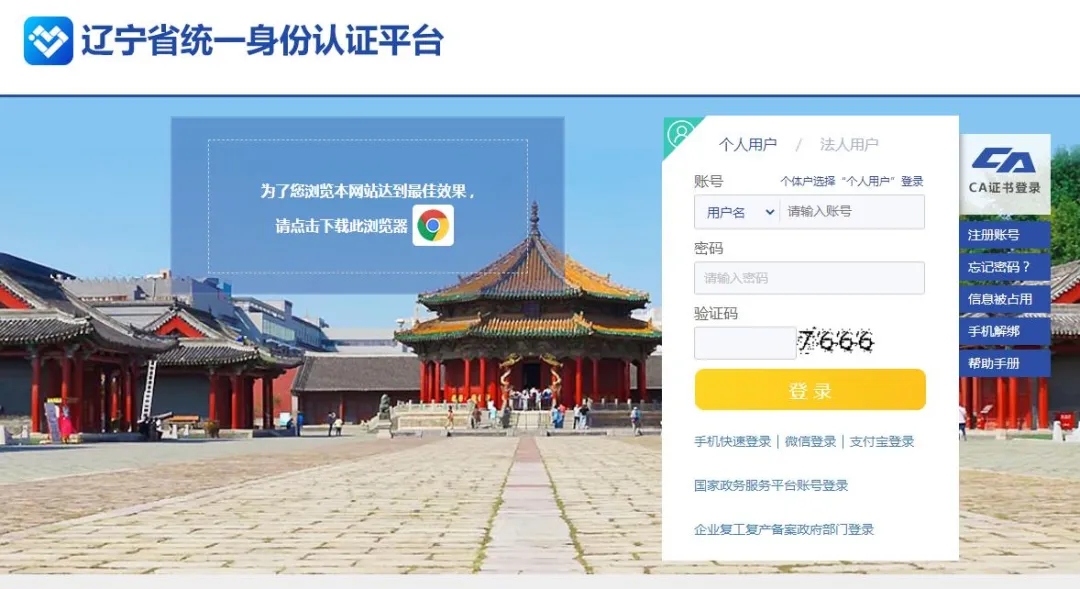
Task: Open CA certificate login (CA证书登录)
Action: pyautogui.click(x=1005, y=173)
